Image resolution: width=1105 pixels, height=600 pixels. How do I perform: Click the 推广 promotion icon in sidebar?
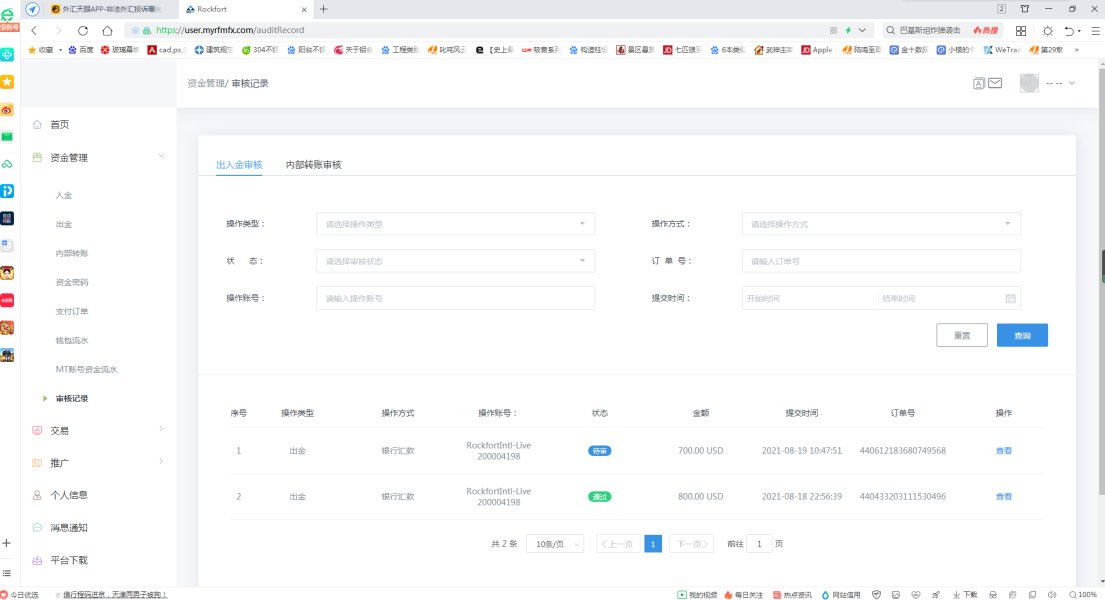pyautogui.click(x=37, y=463)
